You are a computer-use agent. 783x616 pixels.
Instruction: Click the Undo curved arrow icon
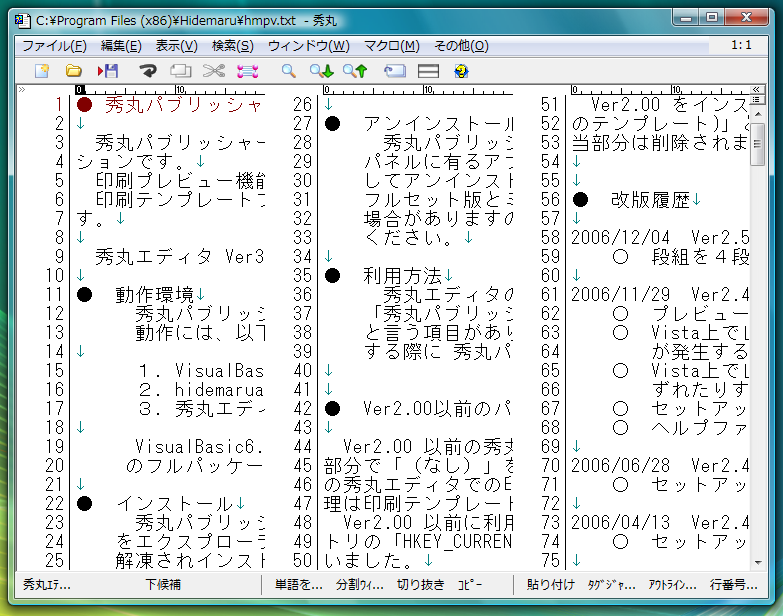147,71
